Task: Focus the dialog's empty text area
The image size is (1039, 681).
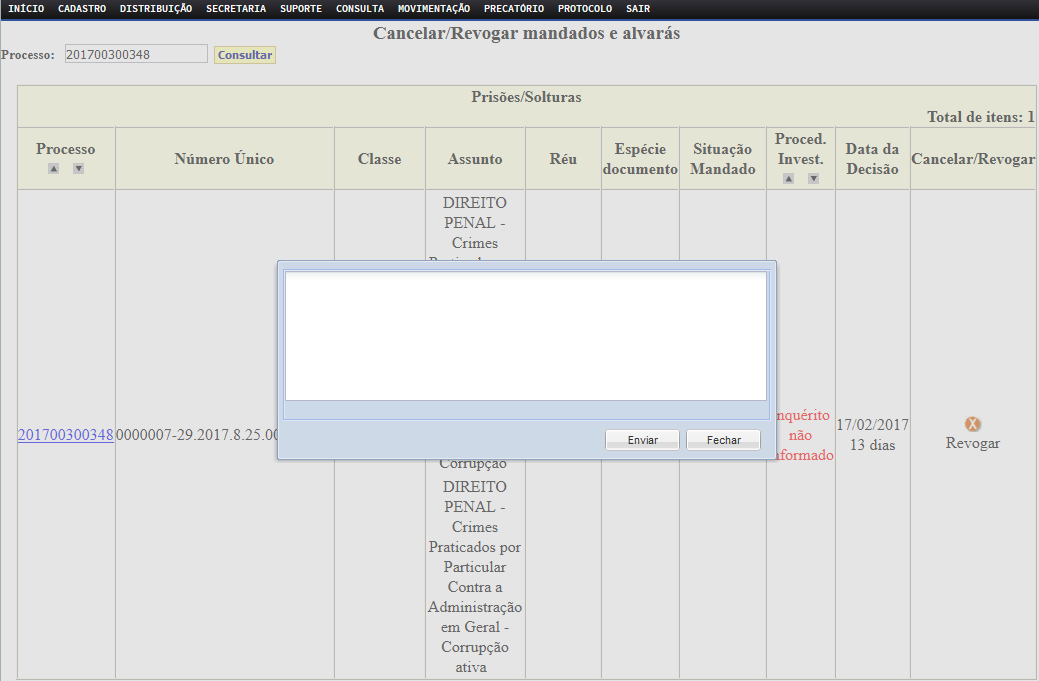Action: pyautogui.click(x=525, y=335)
